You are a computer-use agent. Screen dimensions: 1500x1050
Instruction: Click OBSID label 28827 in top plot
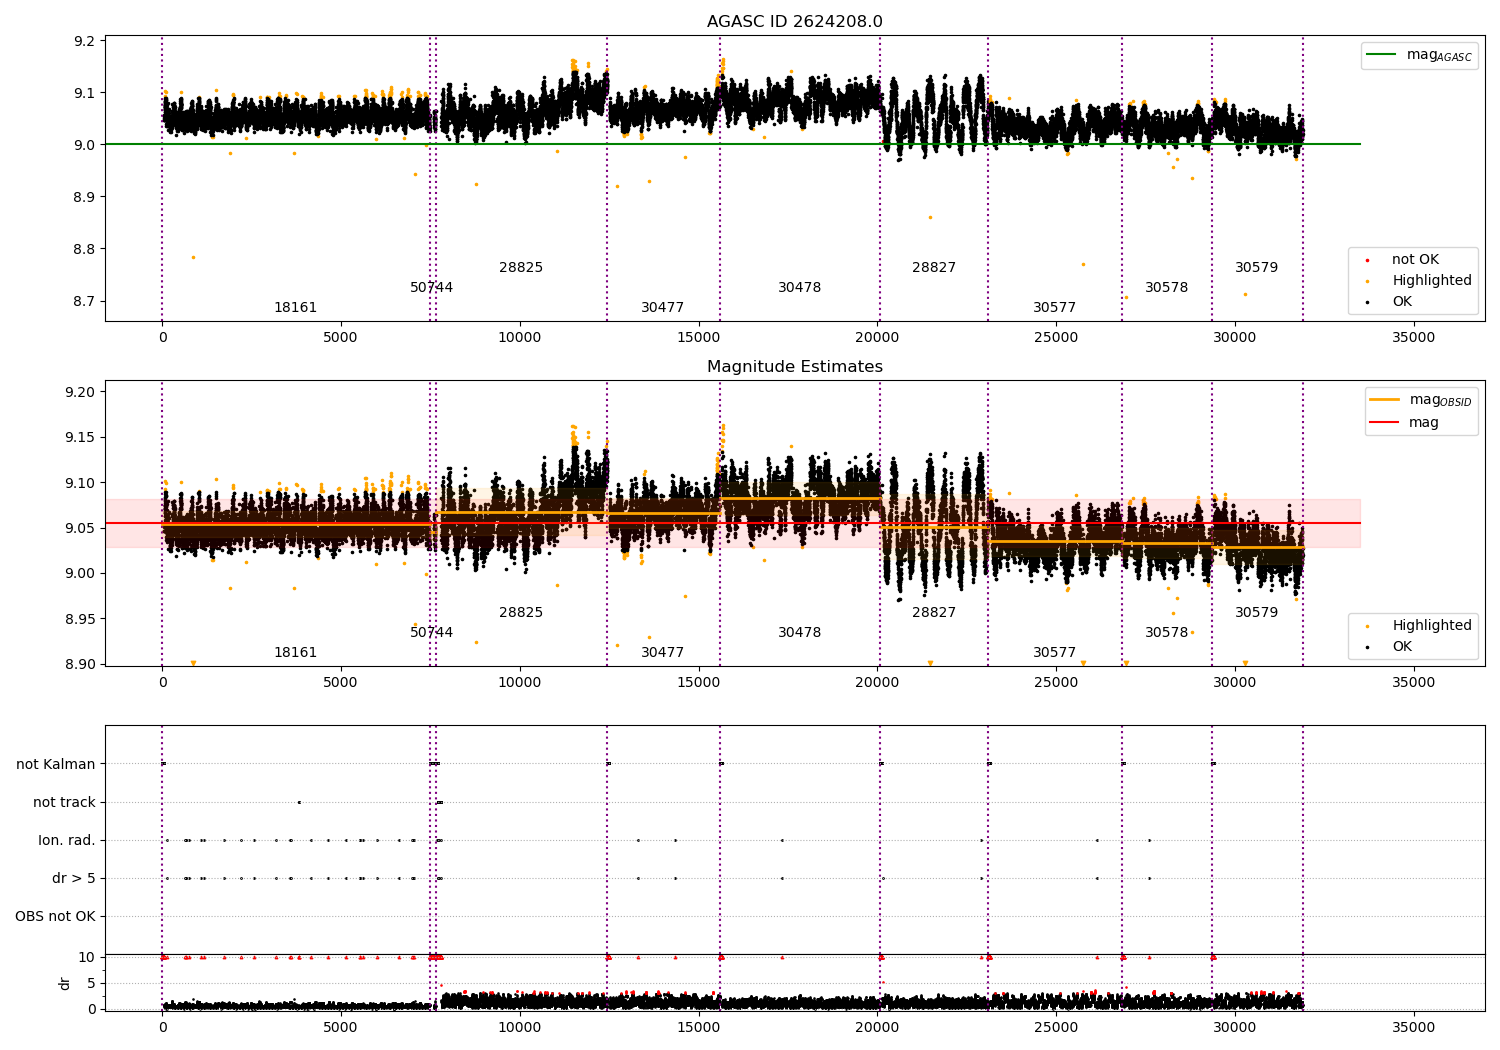(x=934, y=267)
